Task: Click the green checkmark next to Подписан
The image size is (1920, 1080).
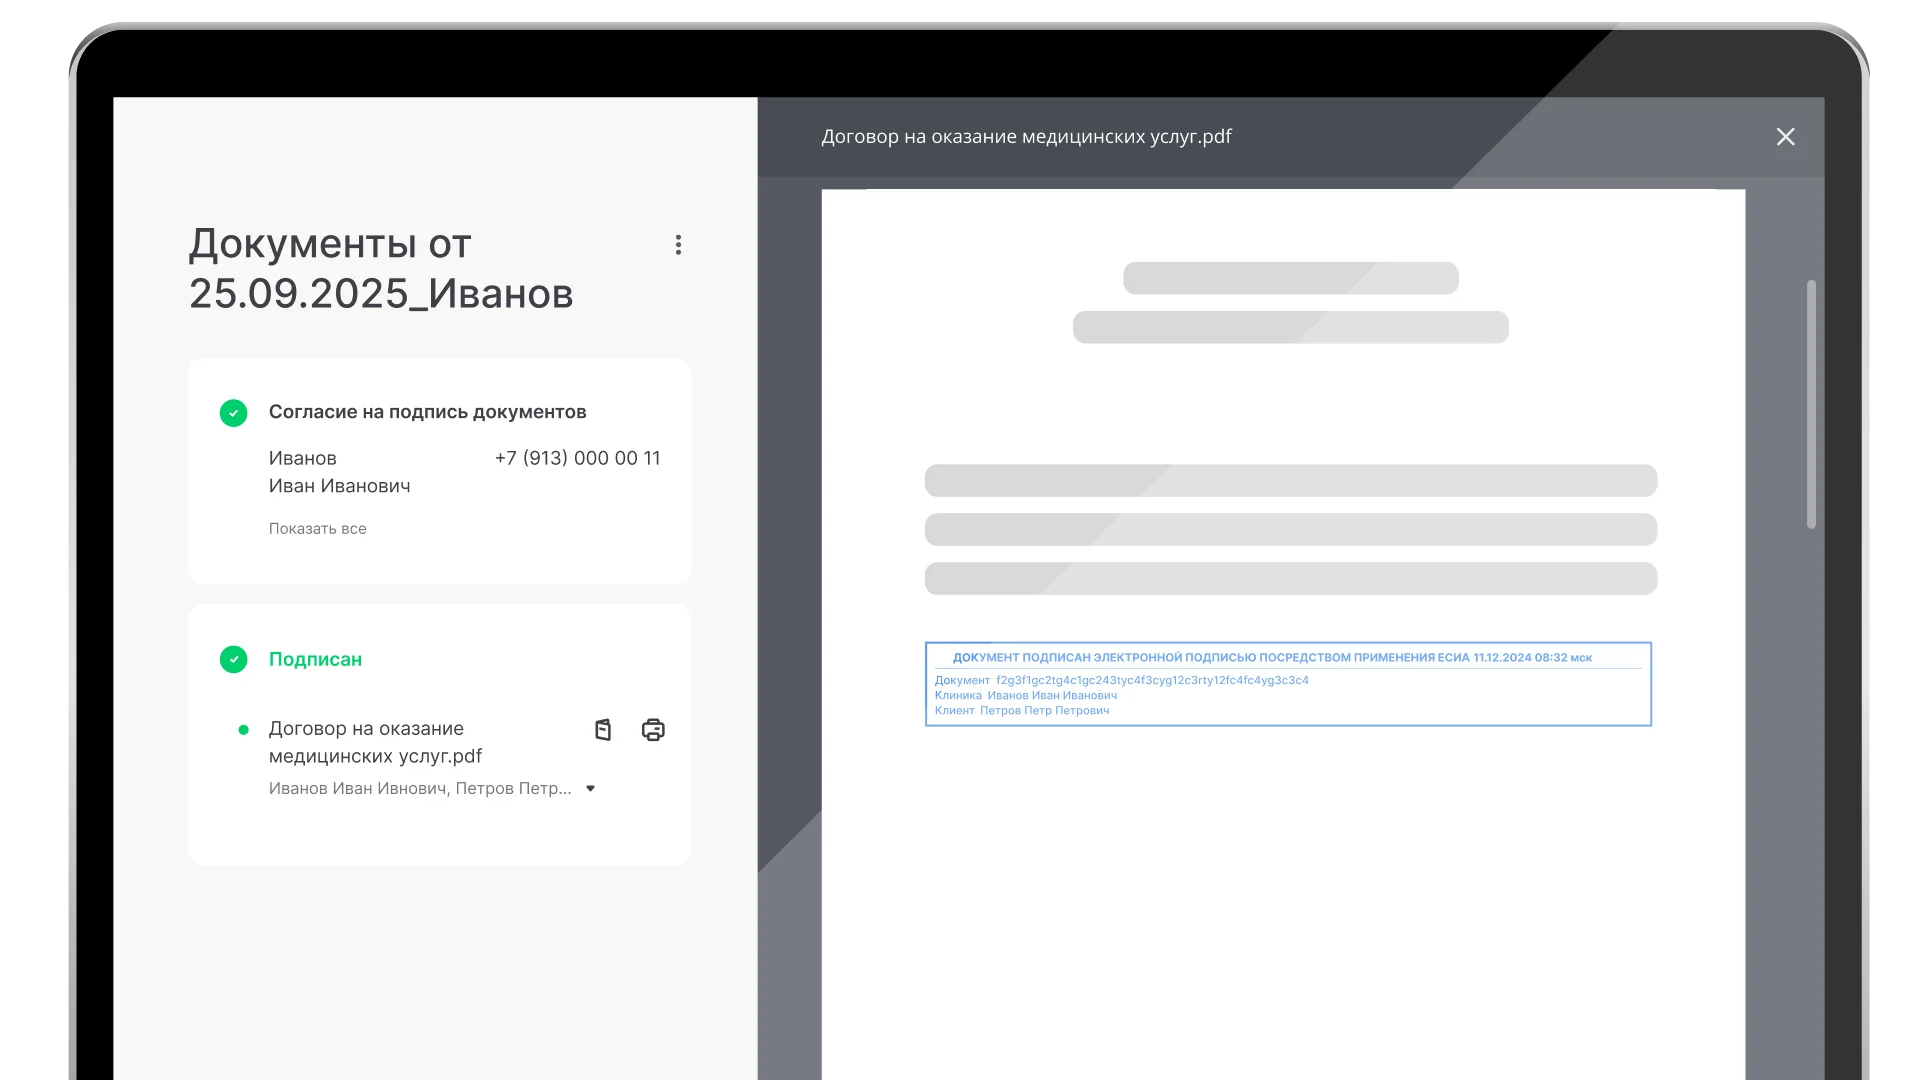Action: pos(233,660)
